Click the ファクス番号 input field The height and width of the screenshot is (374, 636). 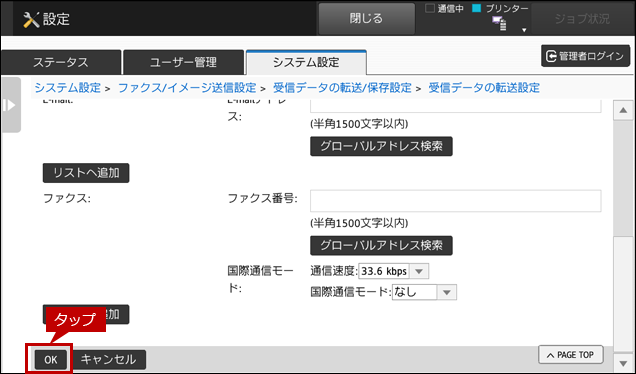[456, 201]
